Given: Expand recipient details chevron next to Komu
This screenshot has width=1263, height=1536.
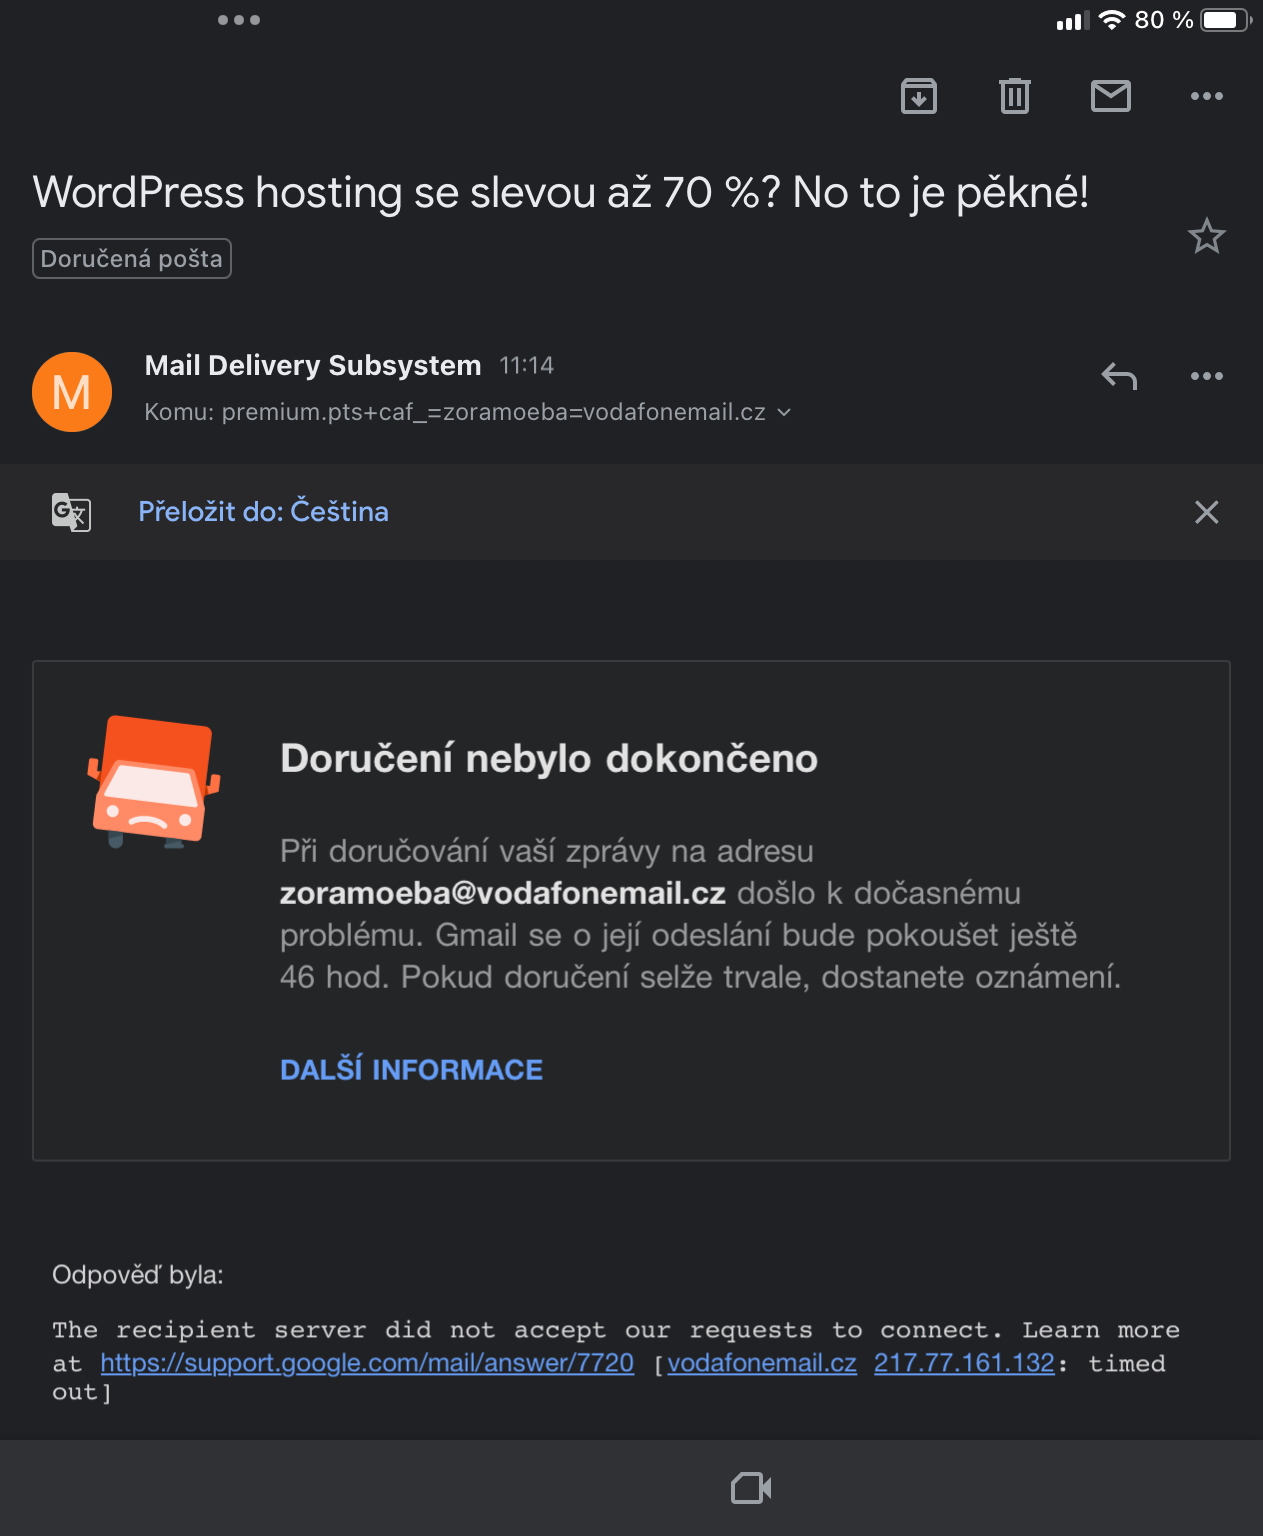Looking at the screenshot, I should click(x=785, y=412).
